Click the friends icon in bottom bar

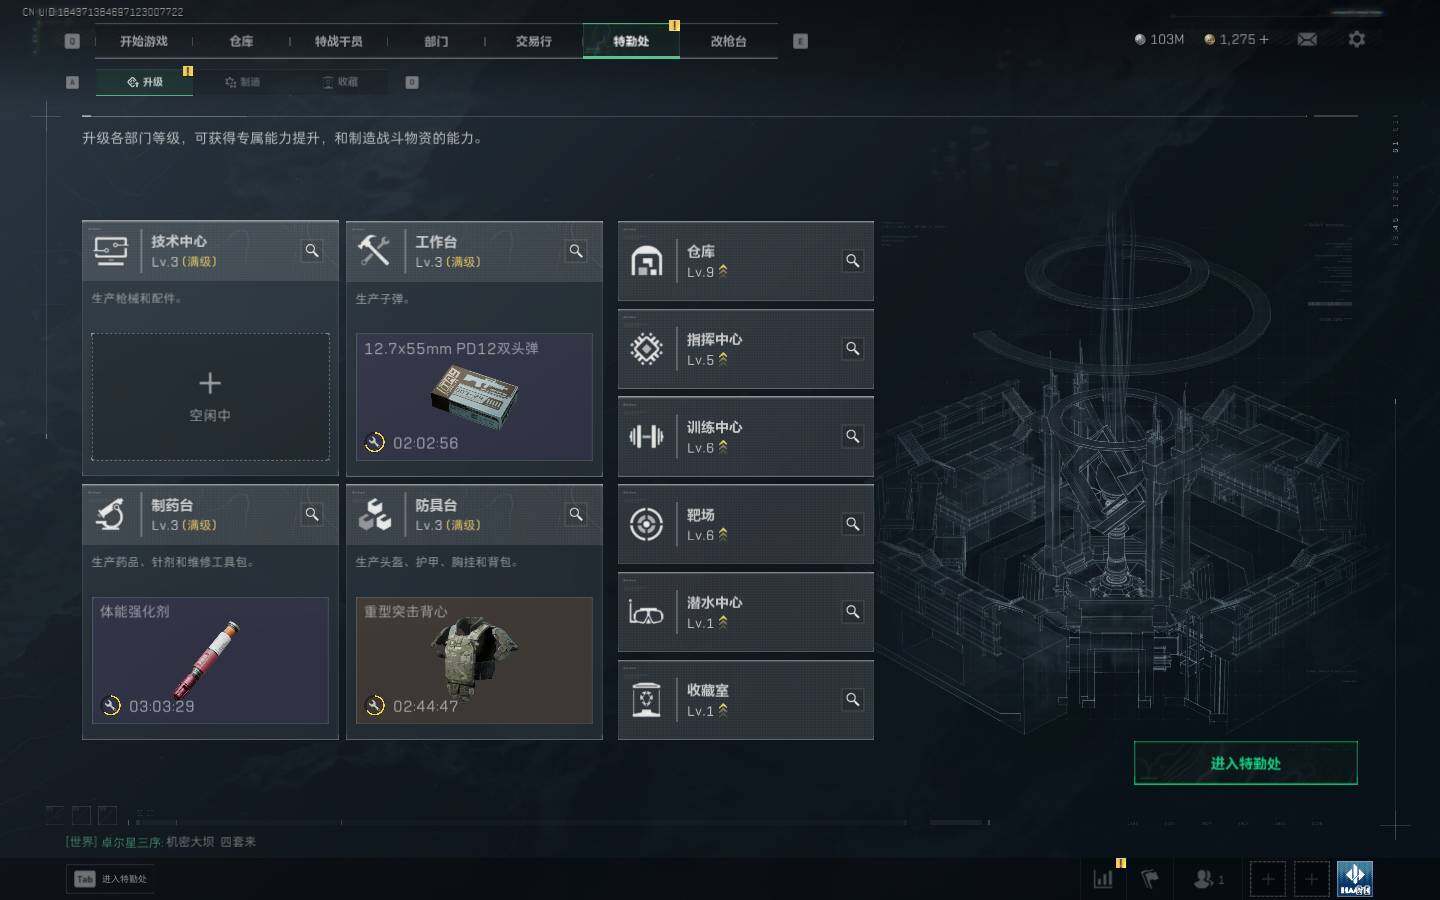1208,879
